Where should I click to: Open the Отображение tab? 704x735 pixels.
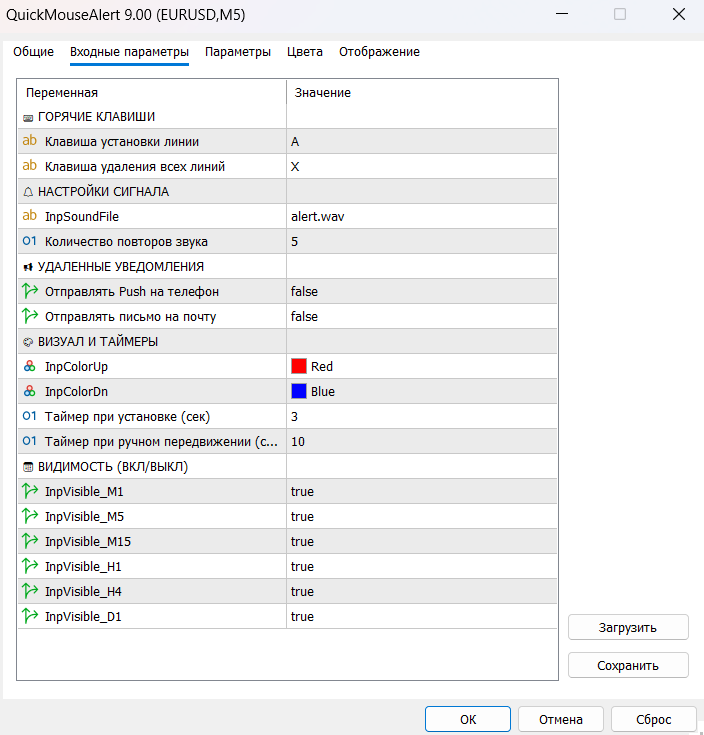pos(379,52)
